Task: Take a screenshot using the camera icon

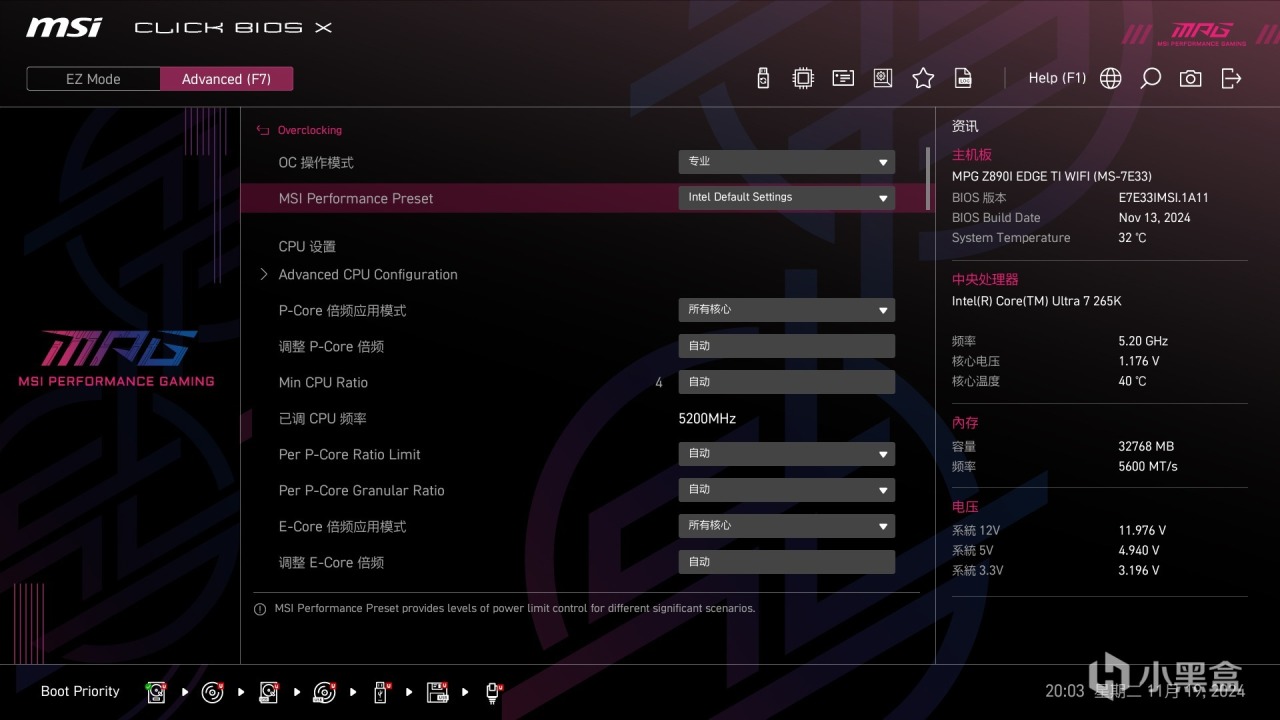Action: pos(1190,78)
